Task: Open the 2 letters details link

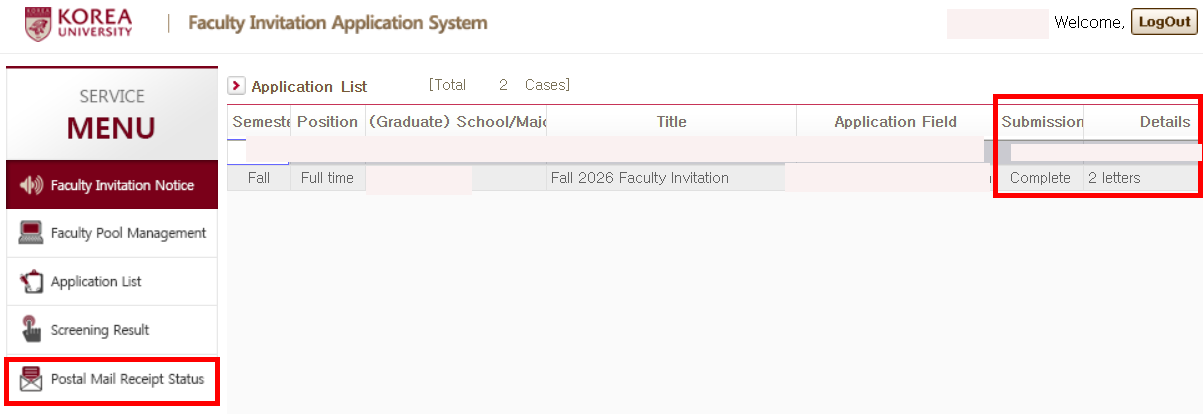Action: pyautogui.click(x=1114, y=178)
